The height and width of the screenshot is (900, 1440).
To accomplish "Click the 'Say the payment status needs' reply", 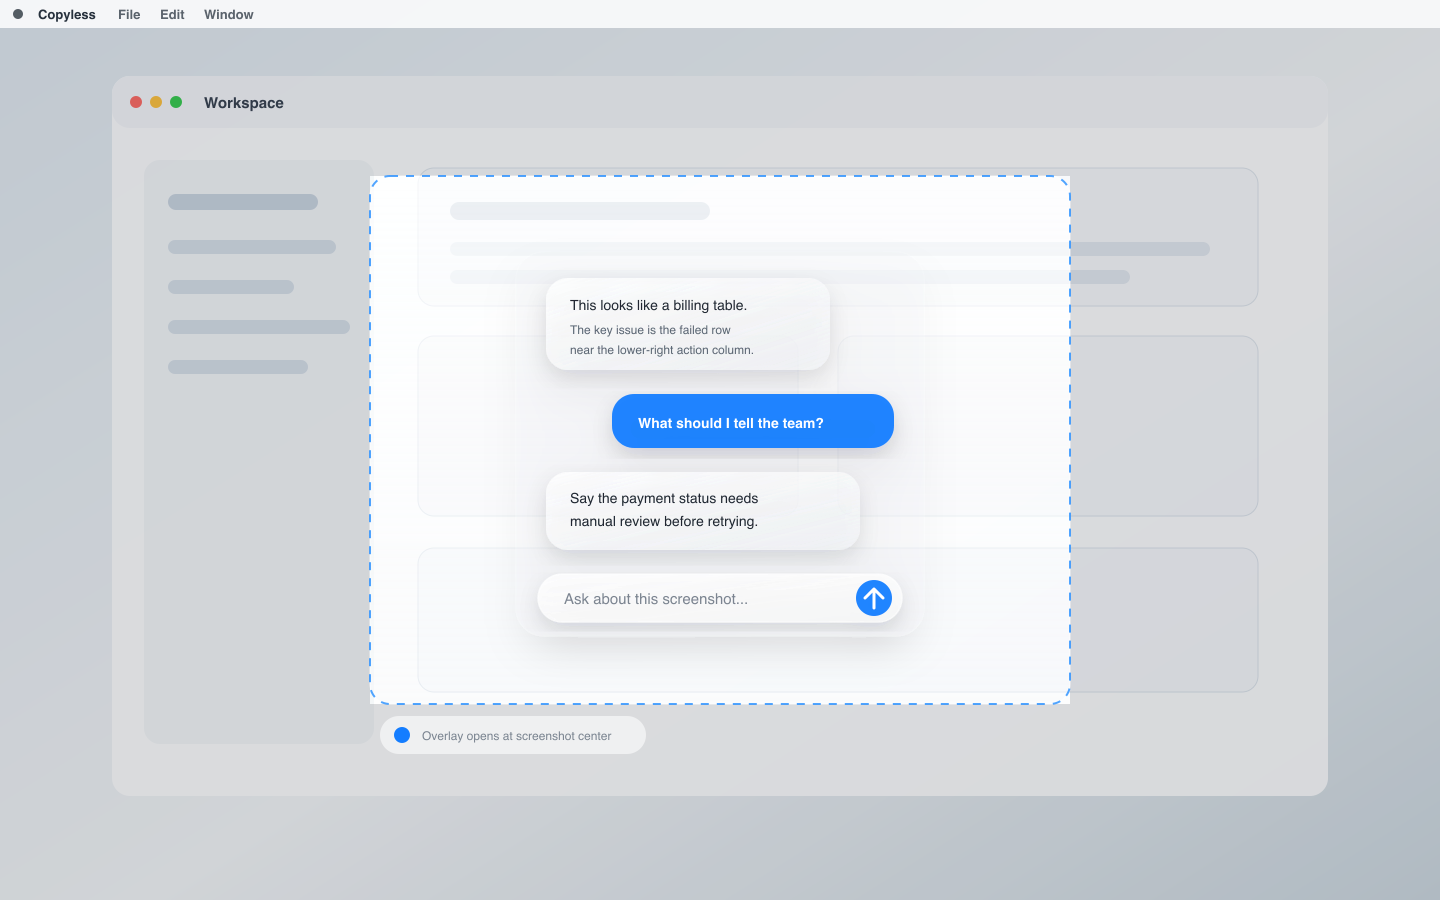I will click(x=703, y=511).
